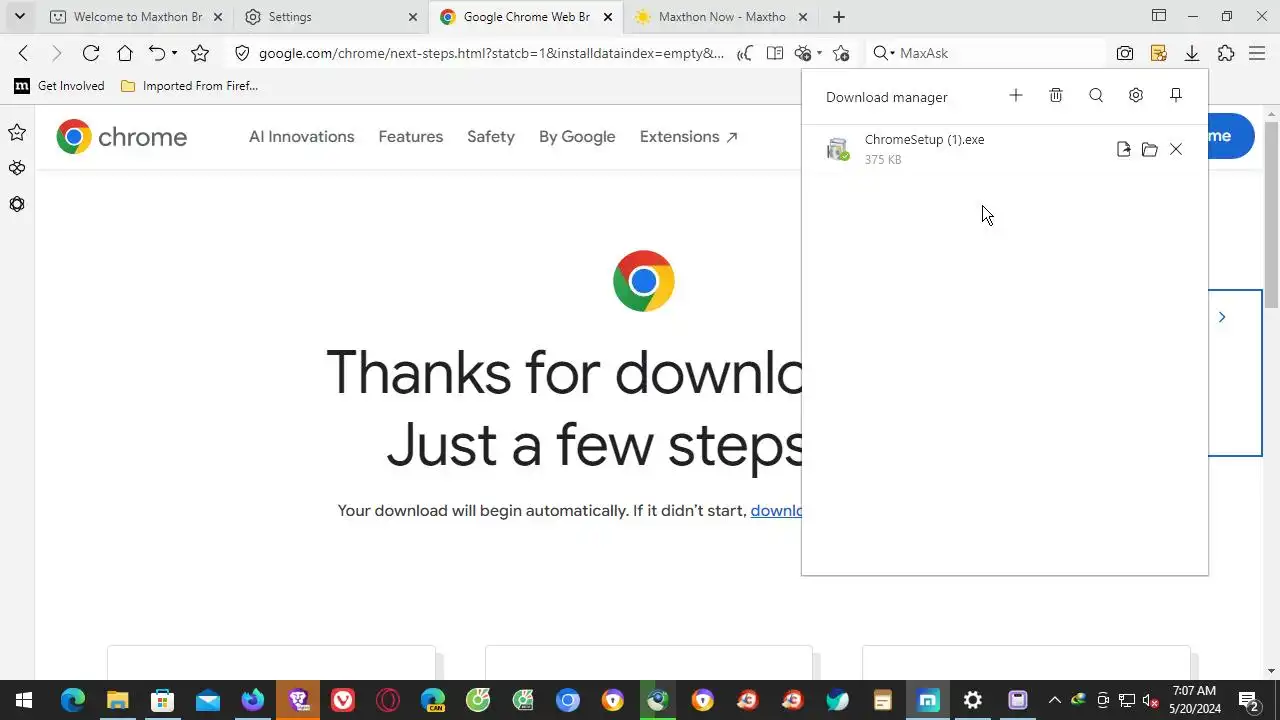Open the taskbar clock showing 7:07 AM
This screenshot has height=720, width=1280.
click(x=1195, y=700)
